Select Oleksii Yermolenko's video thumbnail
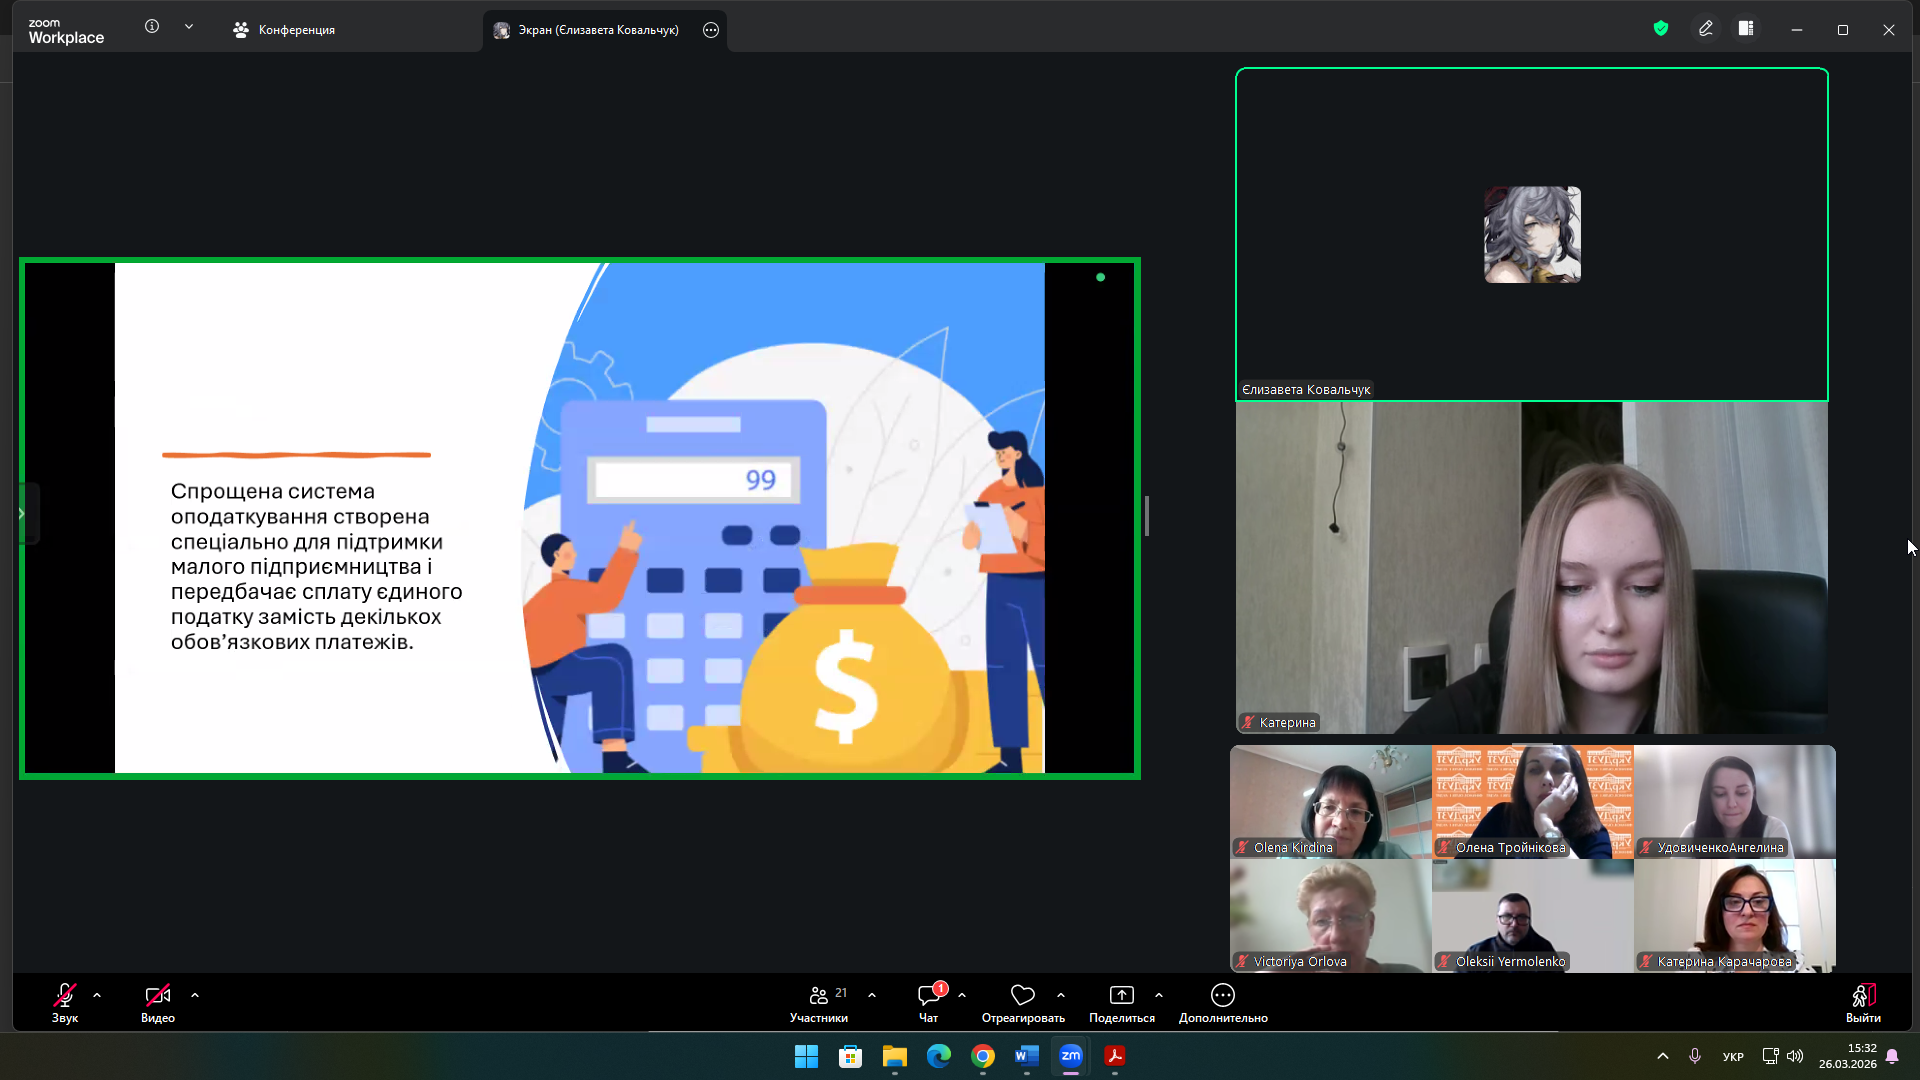The height and width of the screenshot is (1080, 1920). [x=1532, y=916]
